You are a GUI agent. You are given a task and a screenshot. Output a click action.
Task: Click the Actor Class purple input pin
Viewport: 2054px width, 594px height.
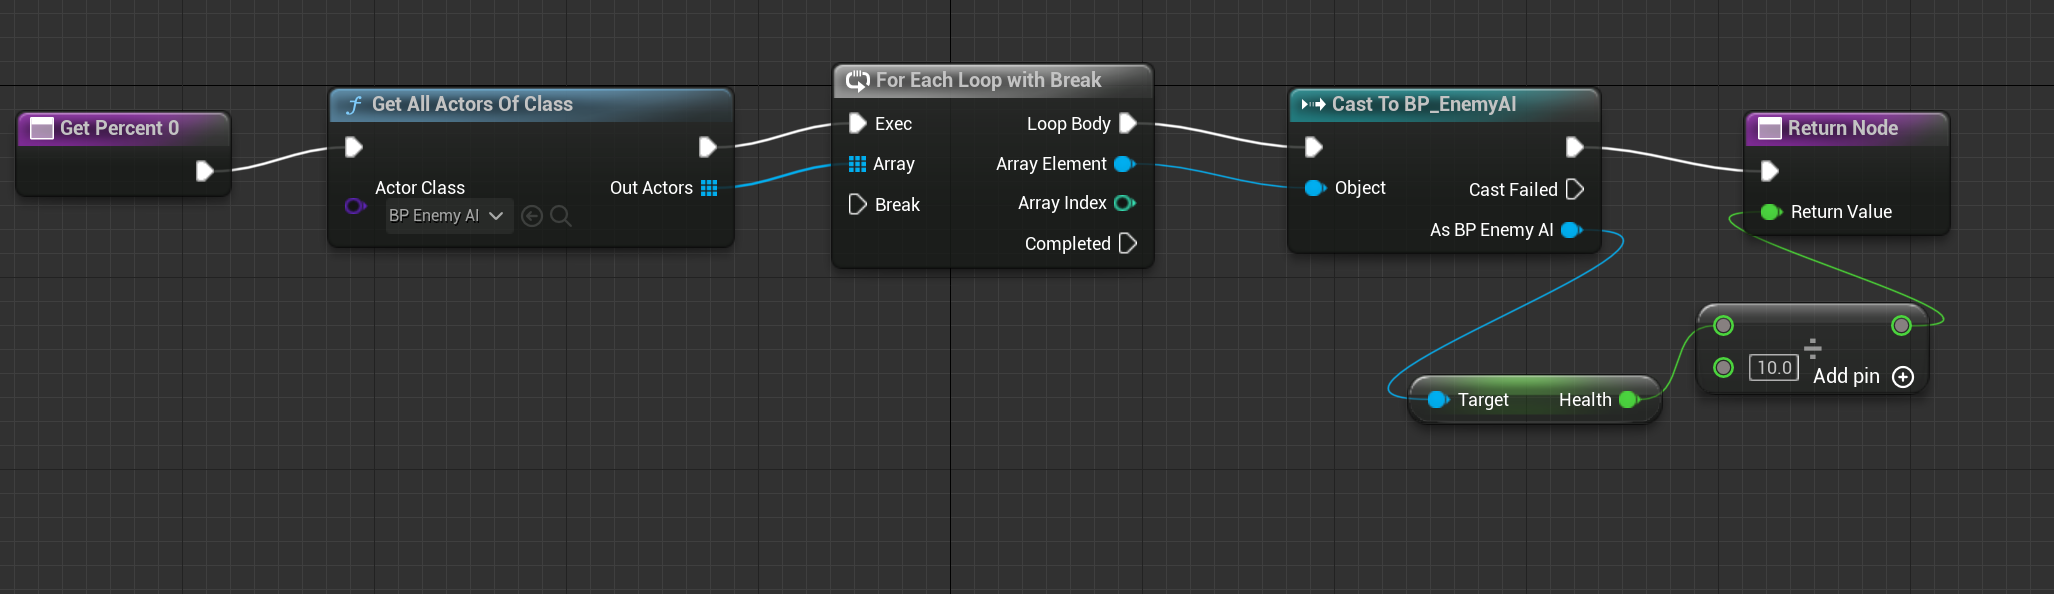pos(355,206)
